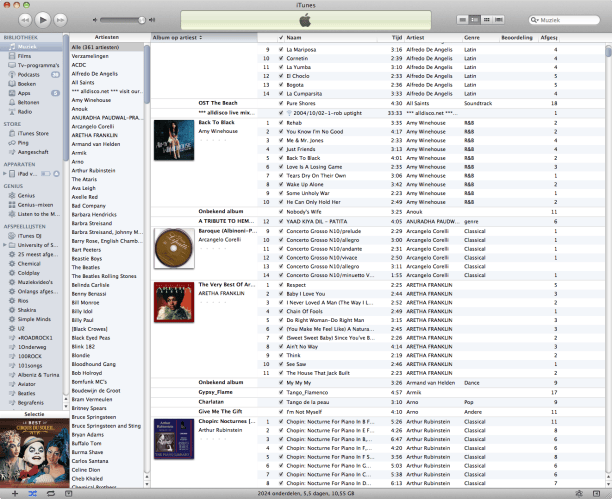Skip to the next track
This screenshot has height=499, width=612.
click(60, 20)
